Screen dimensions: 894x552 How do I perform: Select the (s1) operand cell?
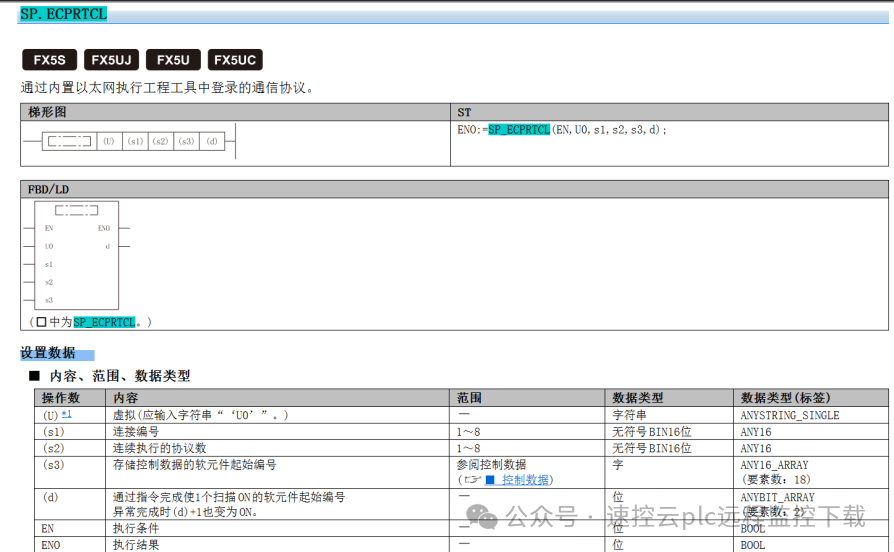70,432
